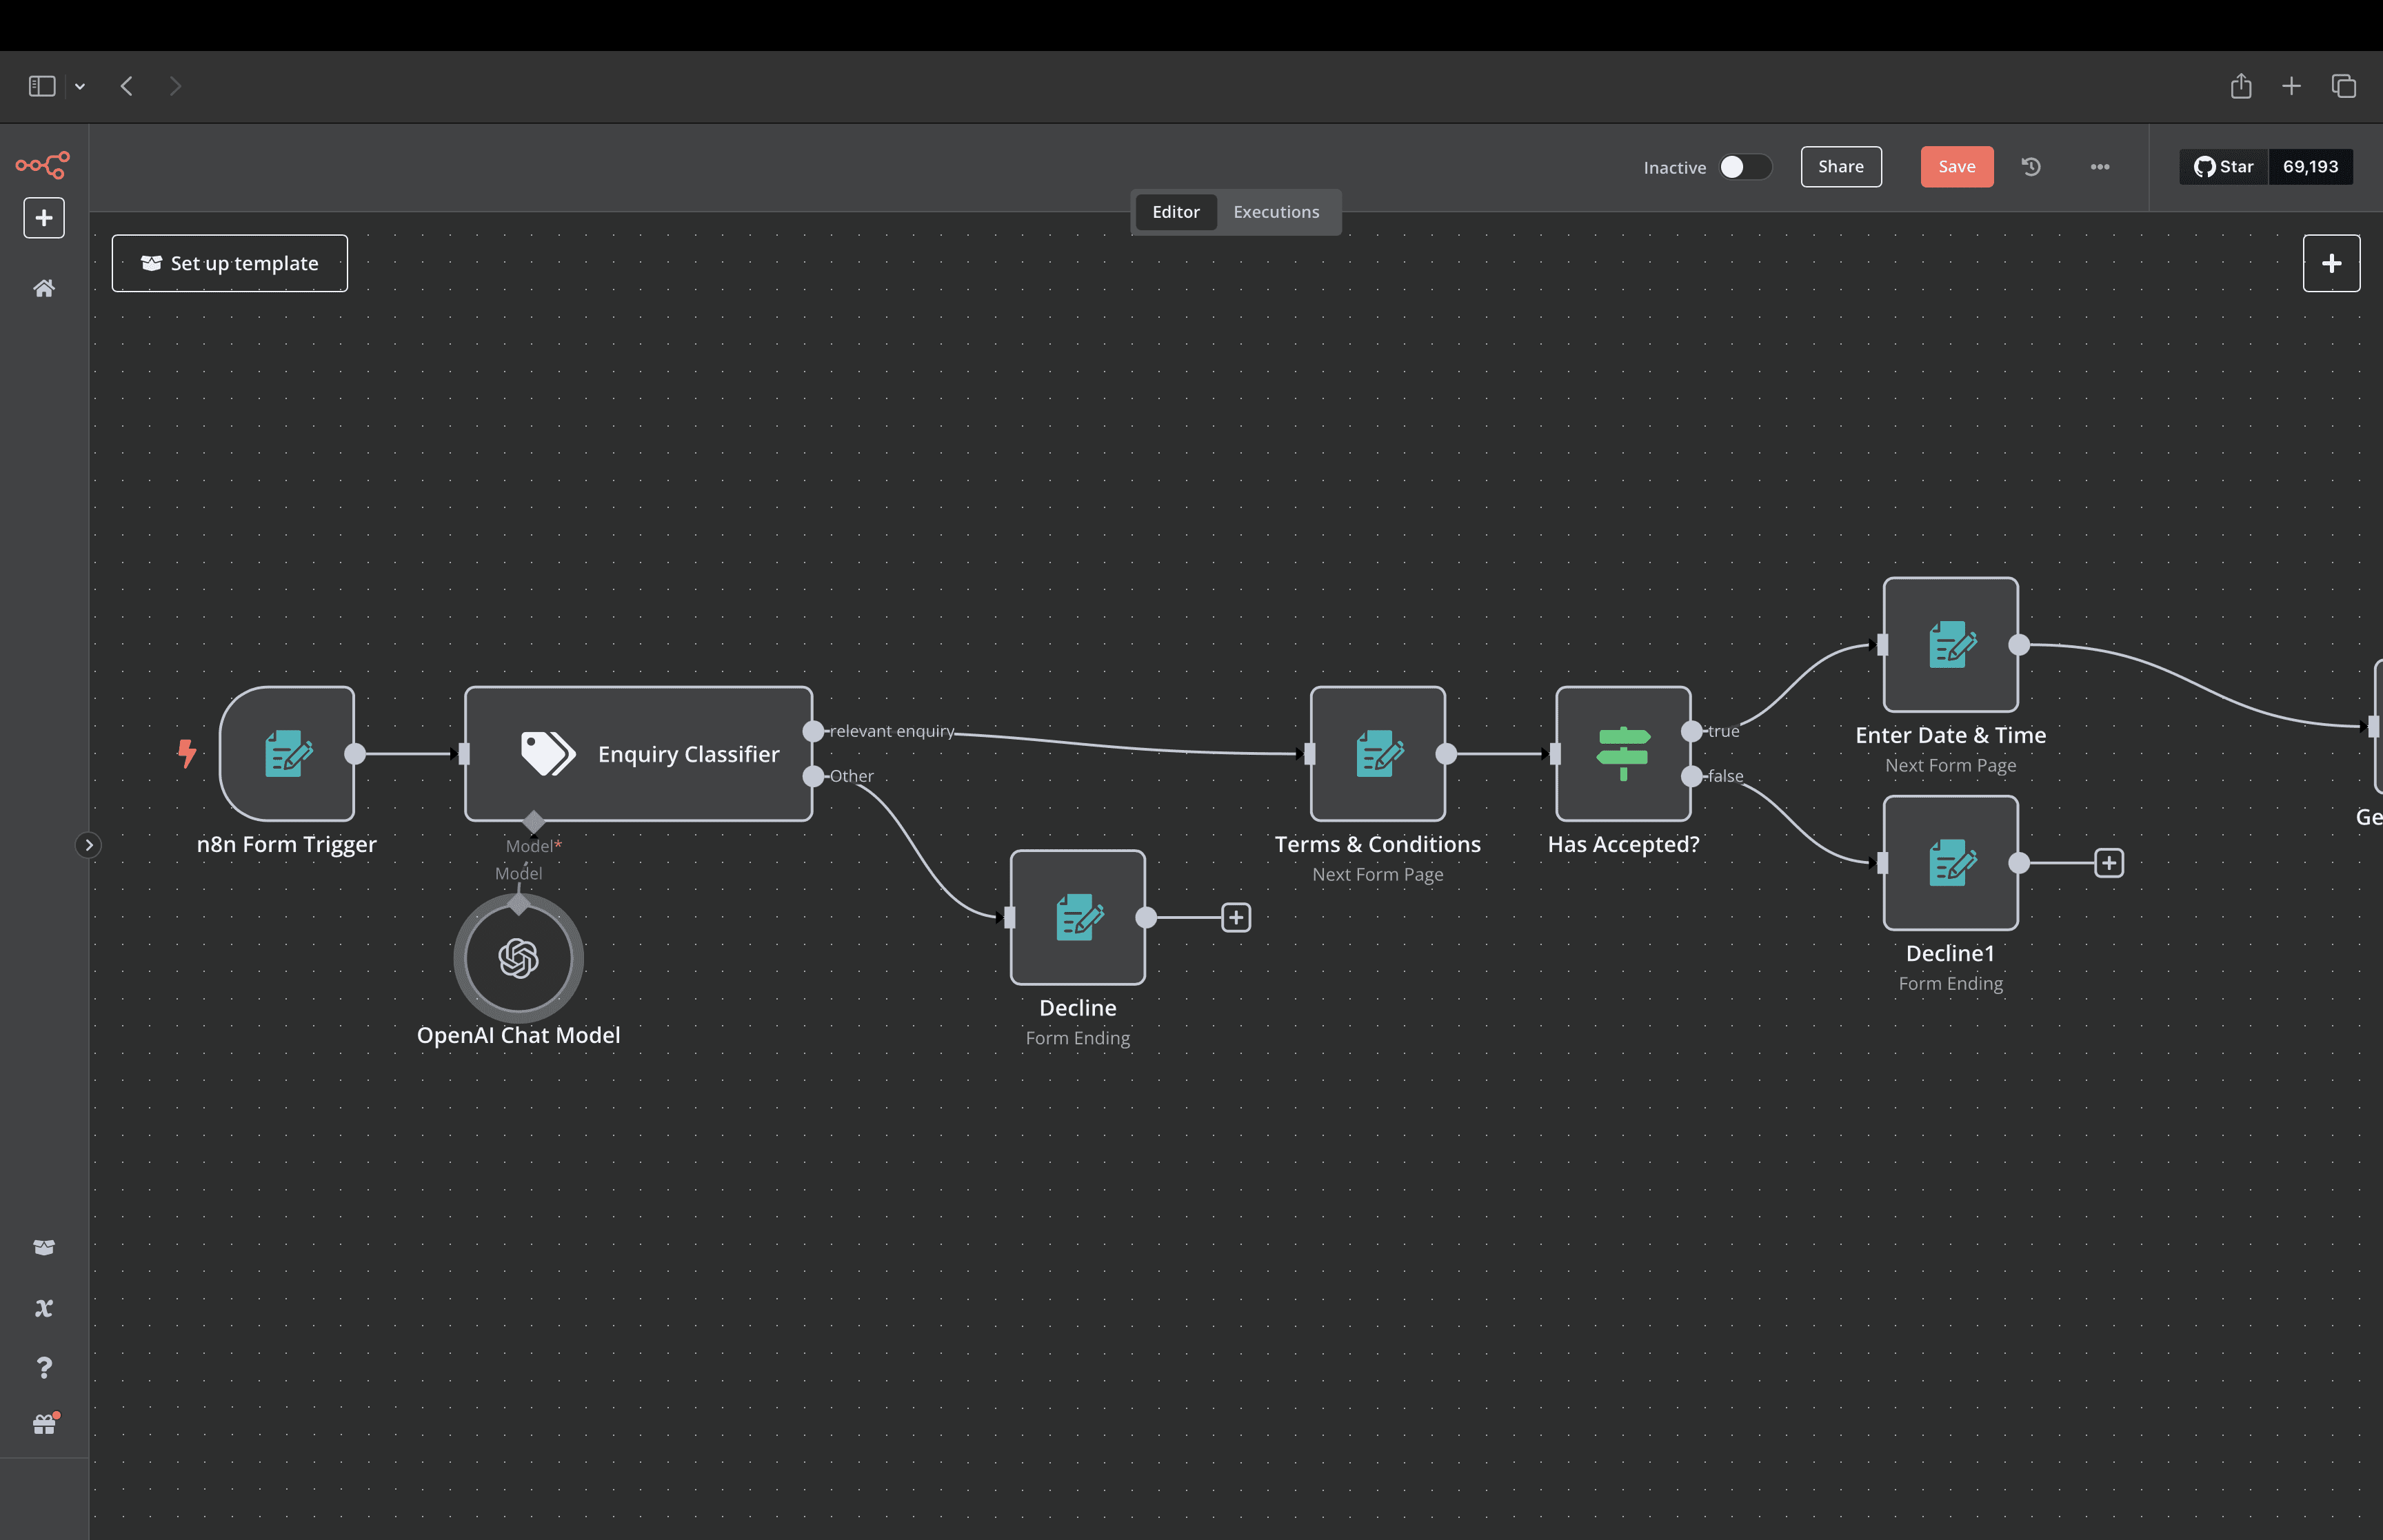Click the Share button
The width and height of the screenshot is (2383, 1540).
click(x=1841, y=167)
